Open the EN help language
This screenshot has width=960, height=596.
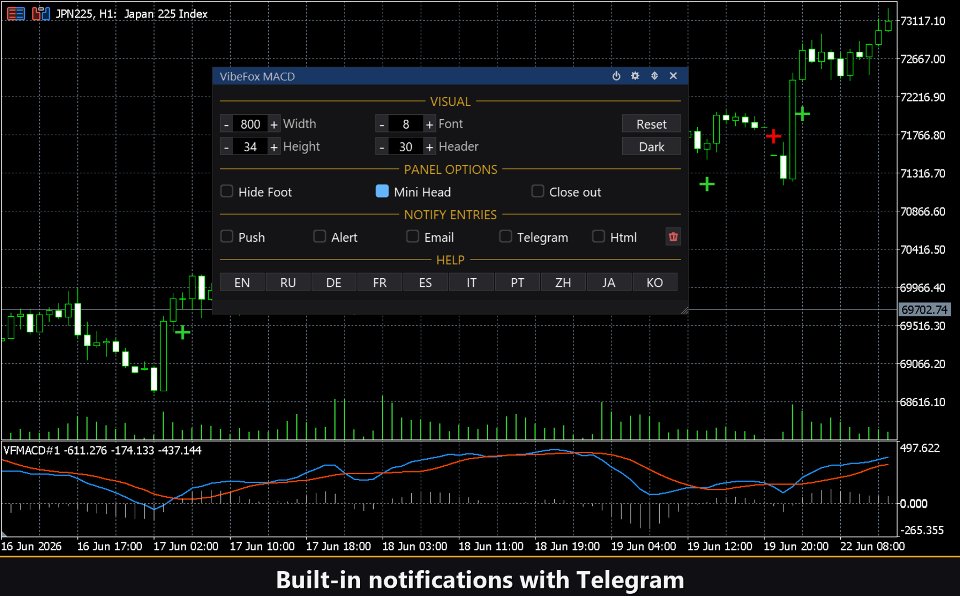[242, 282]
